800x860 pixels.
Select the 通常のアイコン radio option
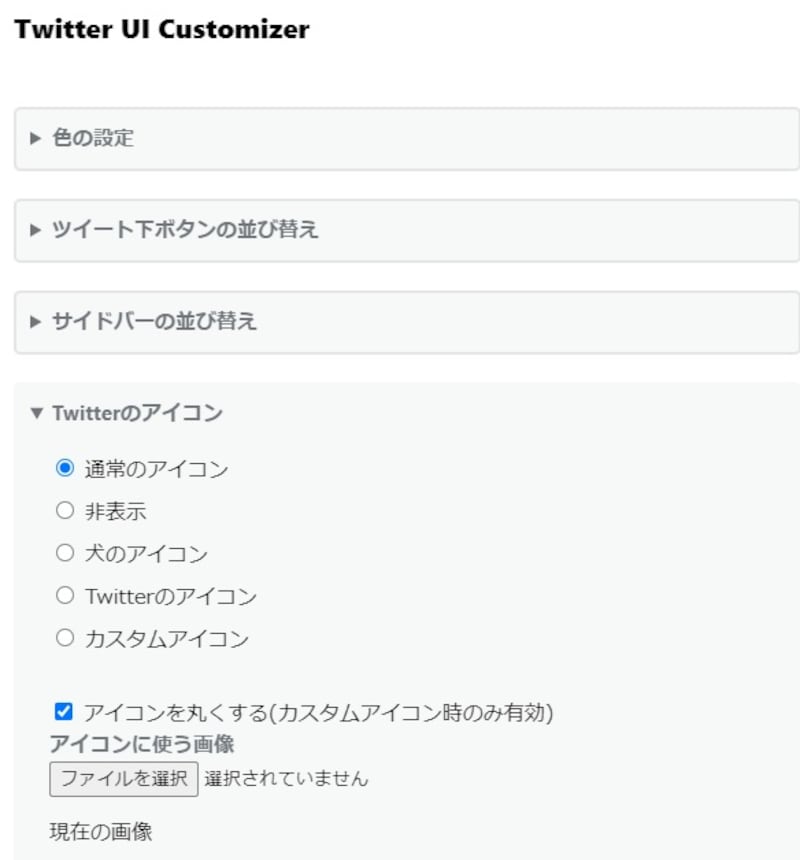pyautogui.click(x=66, y=468)
